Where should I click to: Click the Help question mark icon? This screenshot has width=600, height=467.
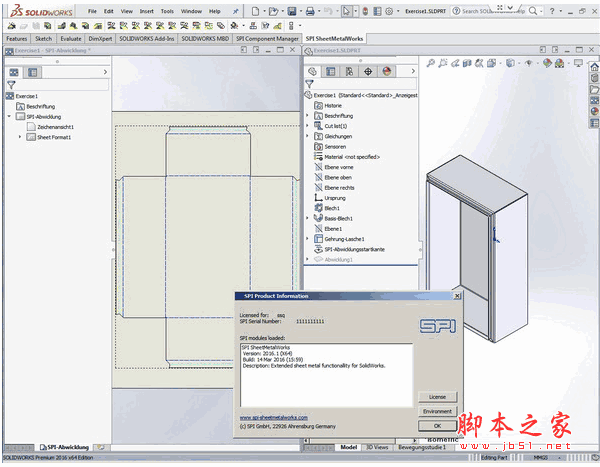[552, 11]
